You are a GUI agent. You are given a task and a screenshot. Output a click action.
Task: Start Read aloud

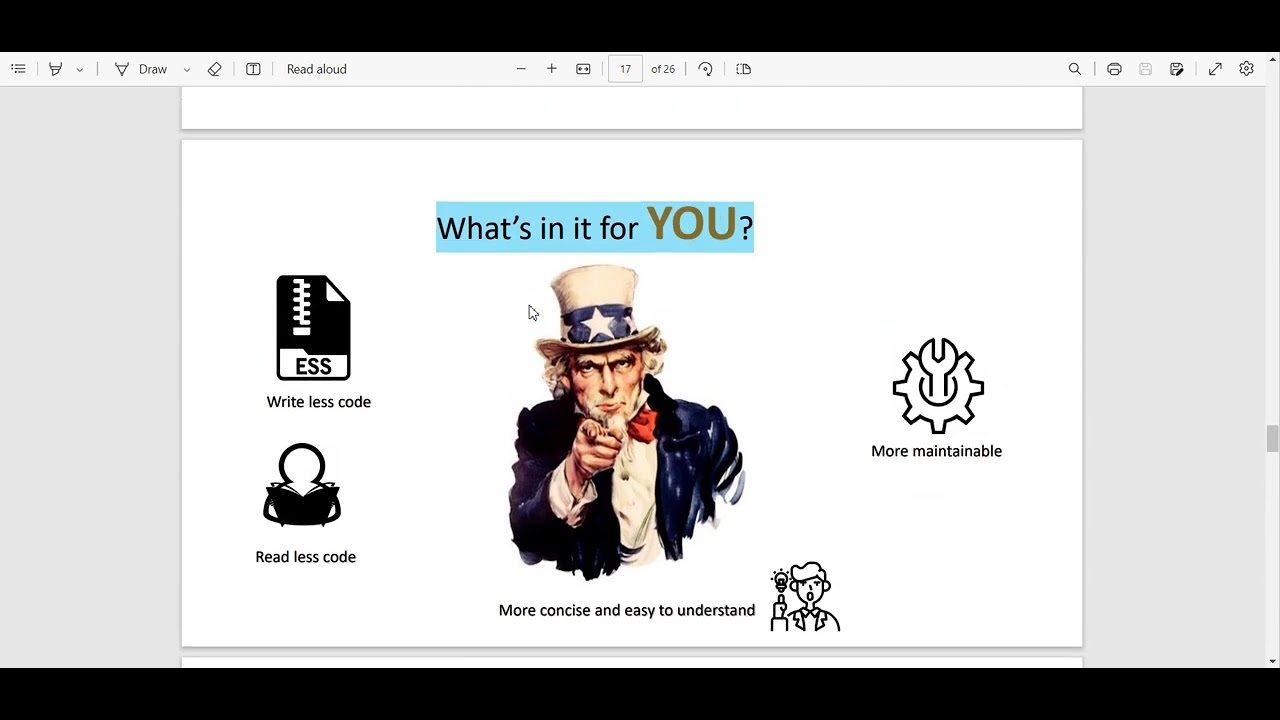tap(317, 69)
